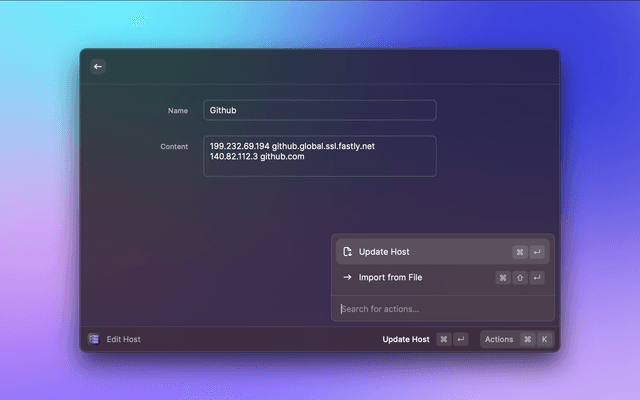
Task: Click the Name field containing Github
Action: pos(319,110)
